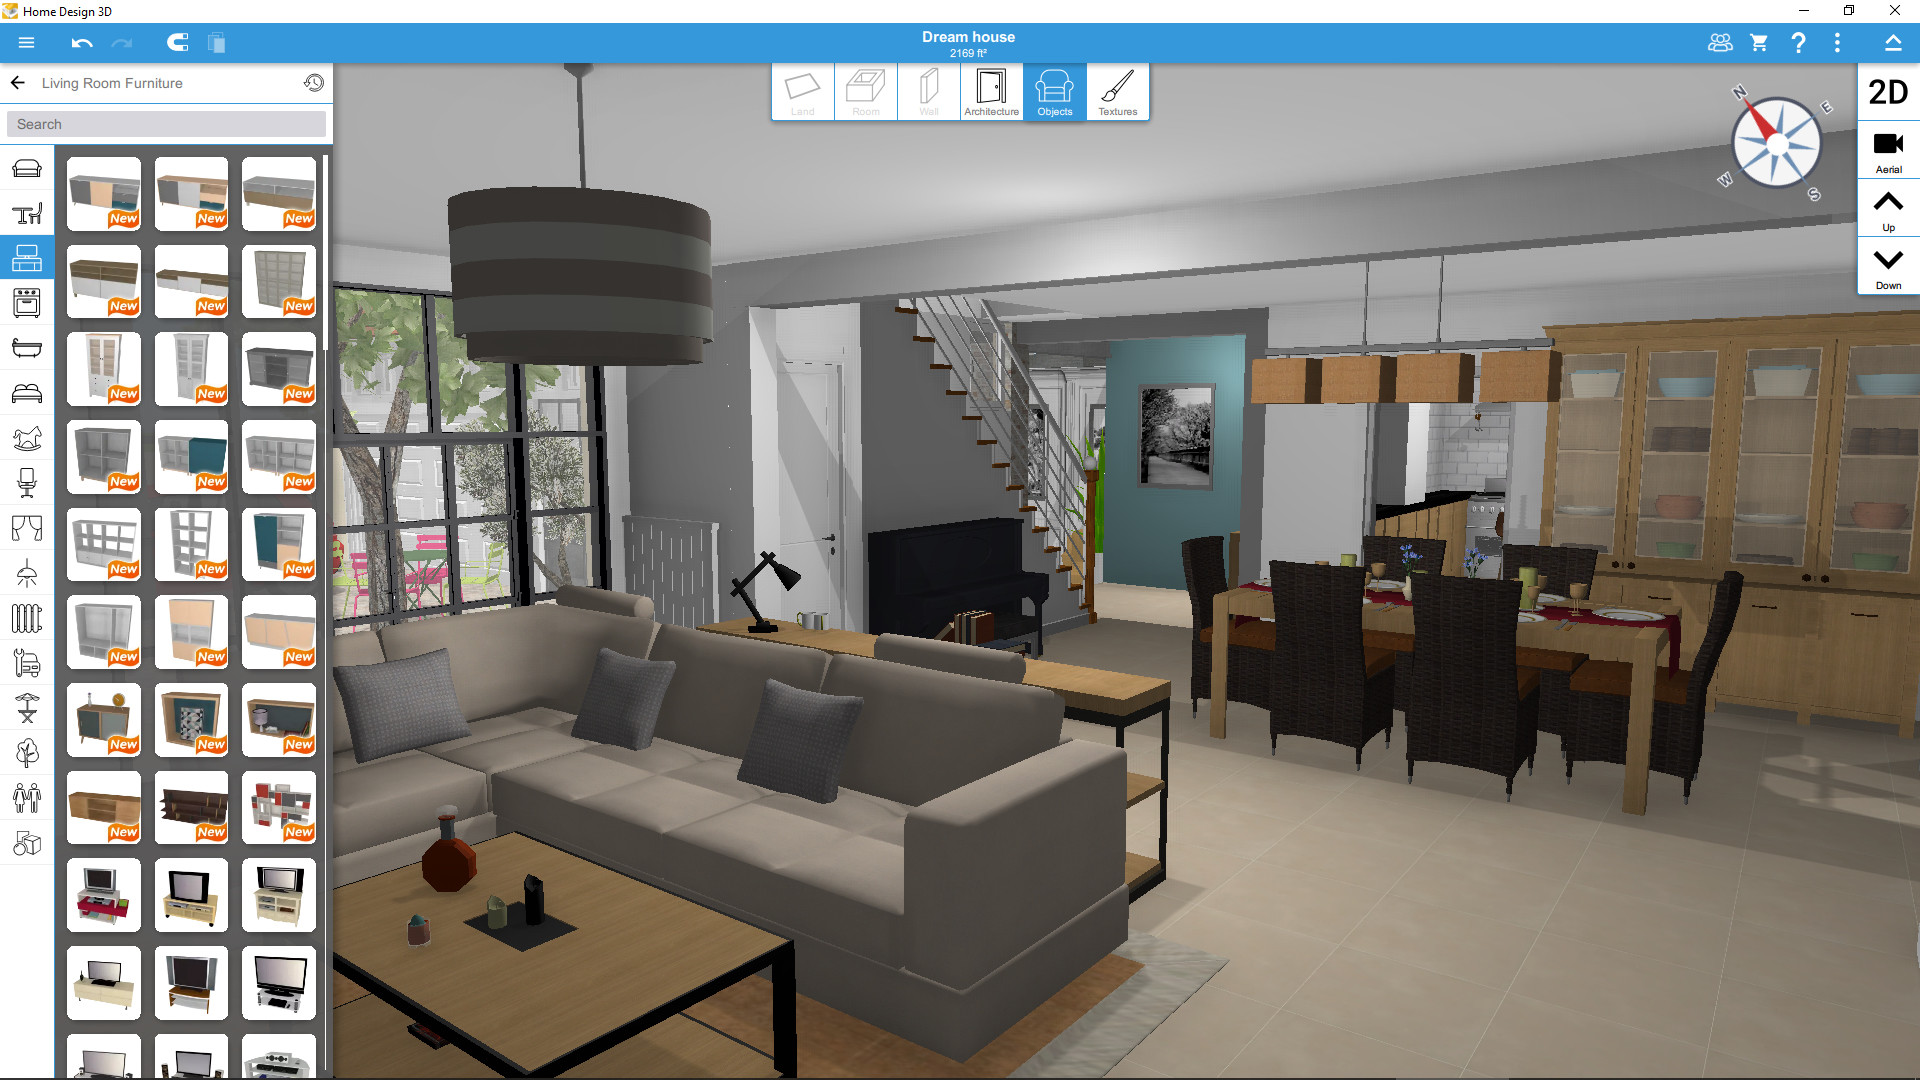Click the user account icon top-right
Screen dimensions: 1920x1080
click(1718, 44)
